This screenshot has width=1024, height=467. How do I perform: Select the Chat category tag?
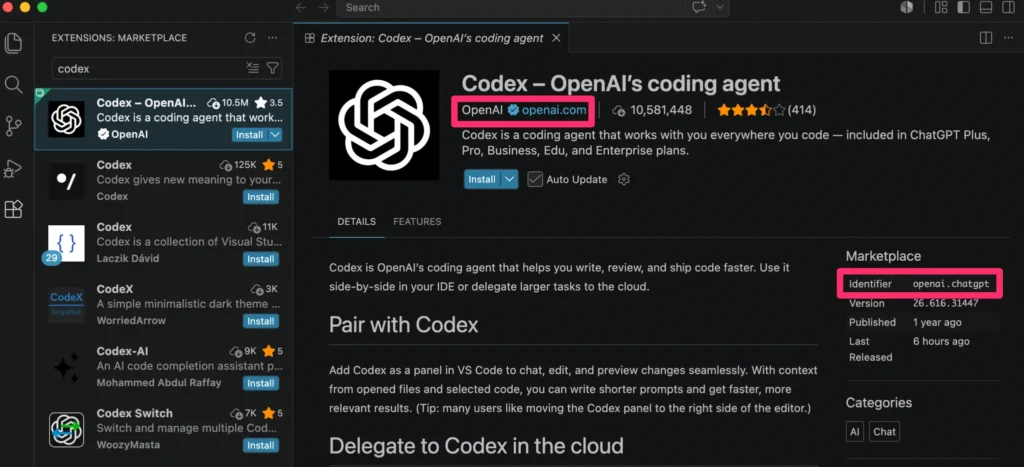884,432
